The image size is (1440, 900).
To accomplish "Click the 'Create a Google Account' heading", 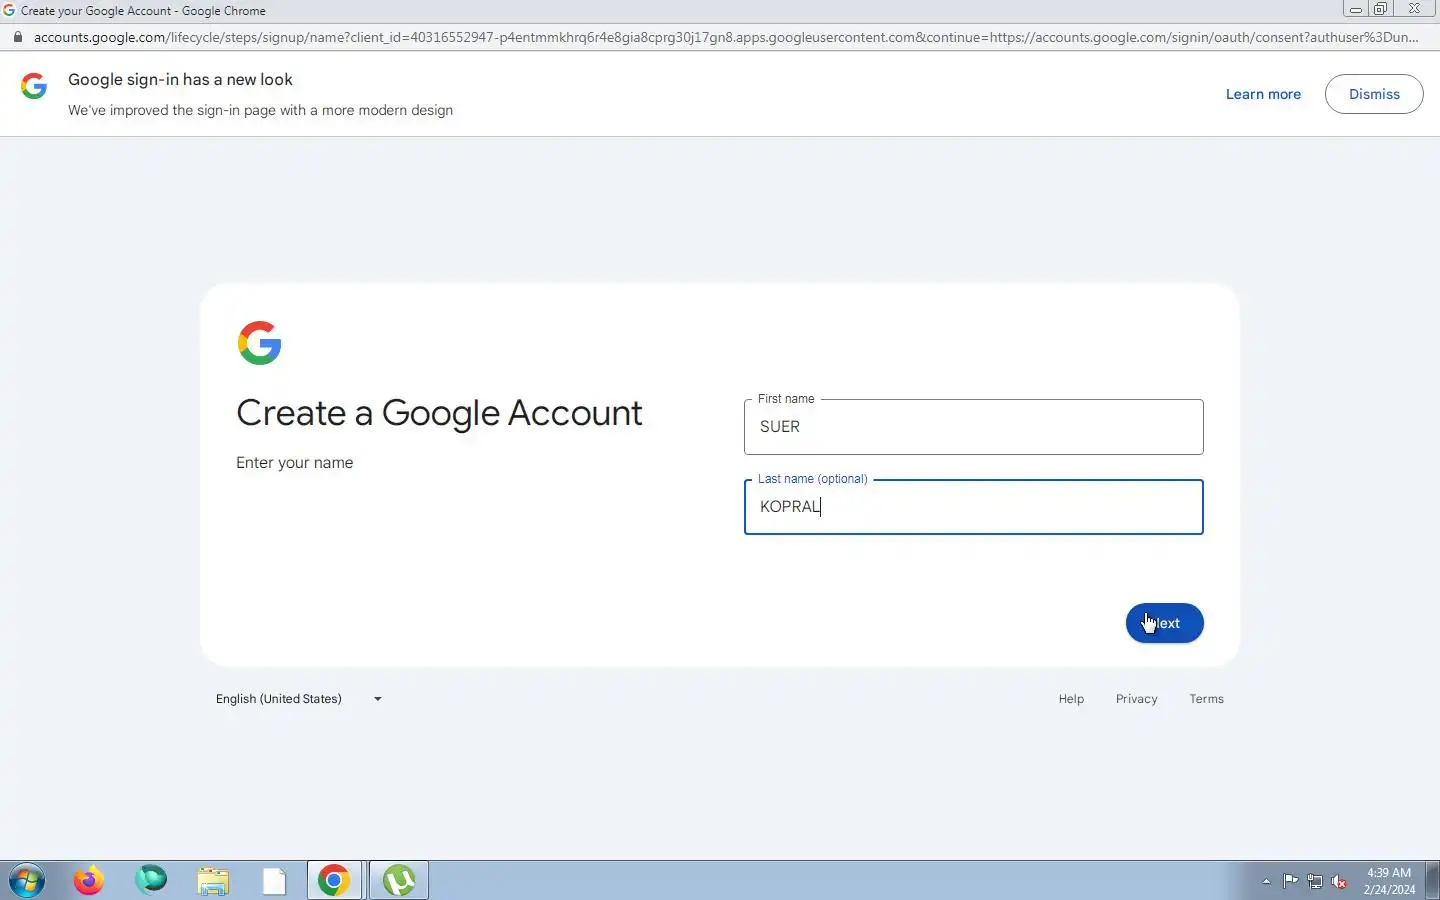I will pos(439,413).
